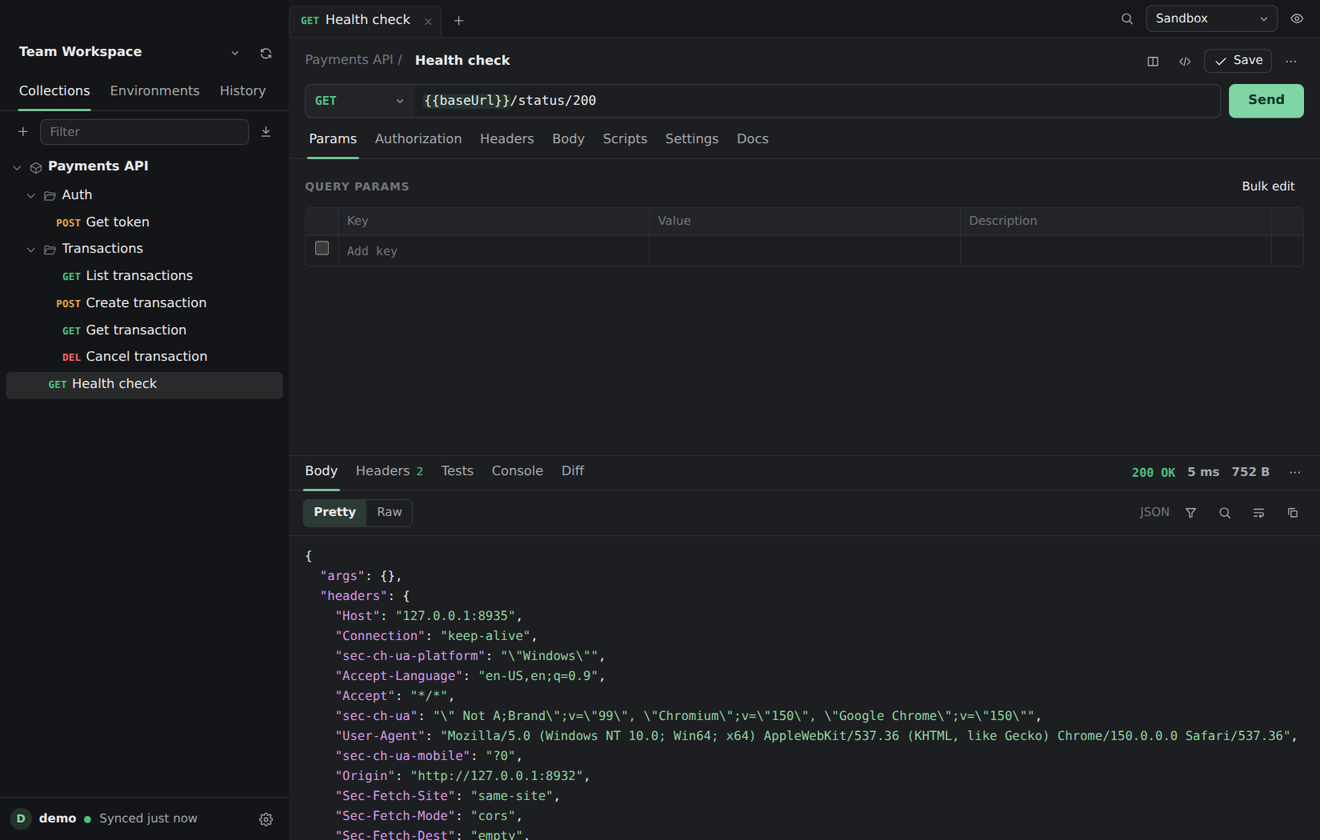Collapse the Transactions folder
The image size is (1320, 840).
point(31,250)
